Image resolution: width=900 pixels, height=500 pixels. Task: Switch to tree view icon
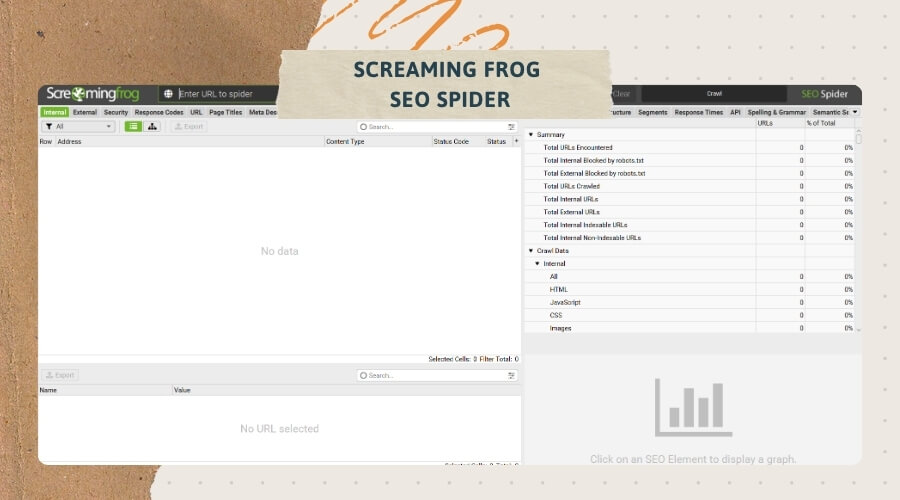coord(152,126)
